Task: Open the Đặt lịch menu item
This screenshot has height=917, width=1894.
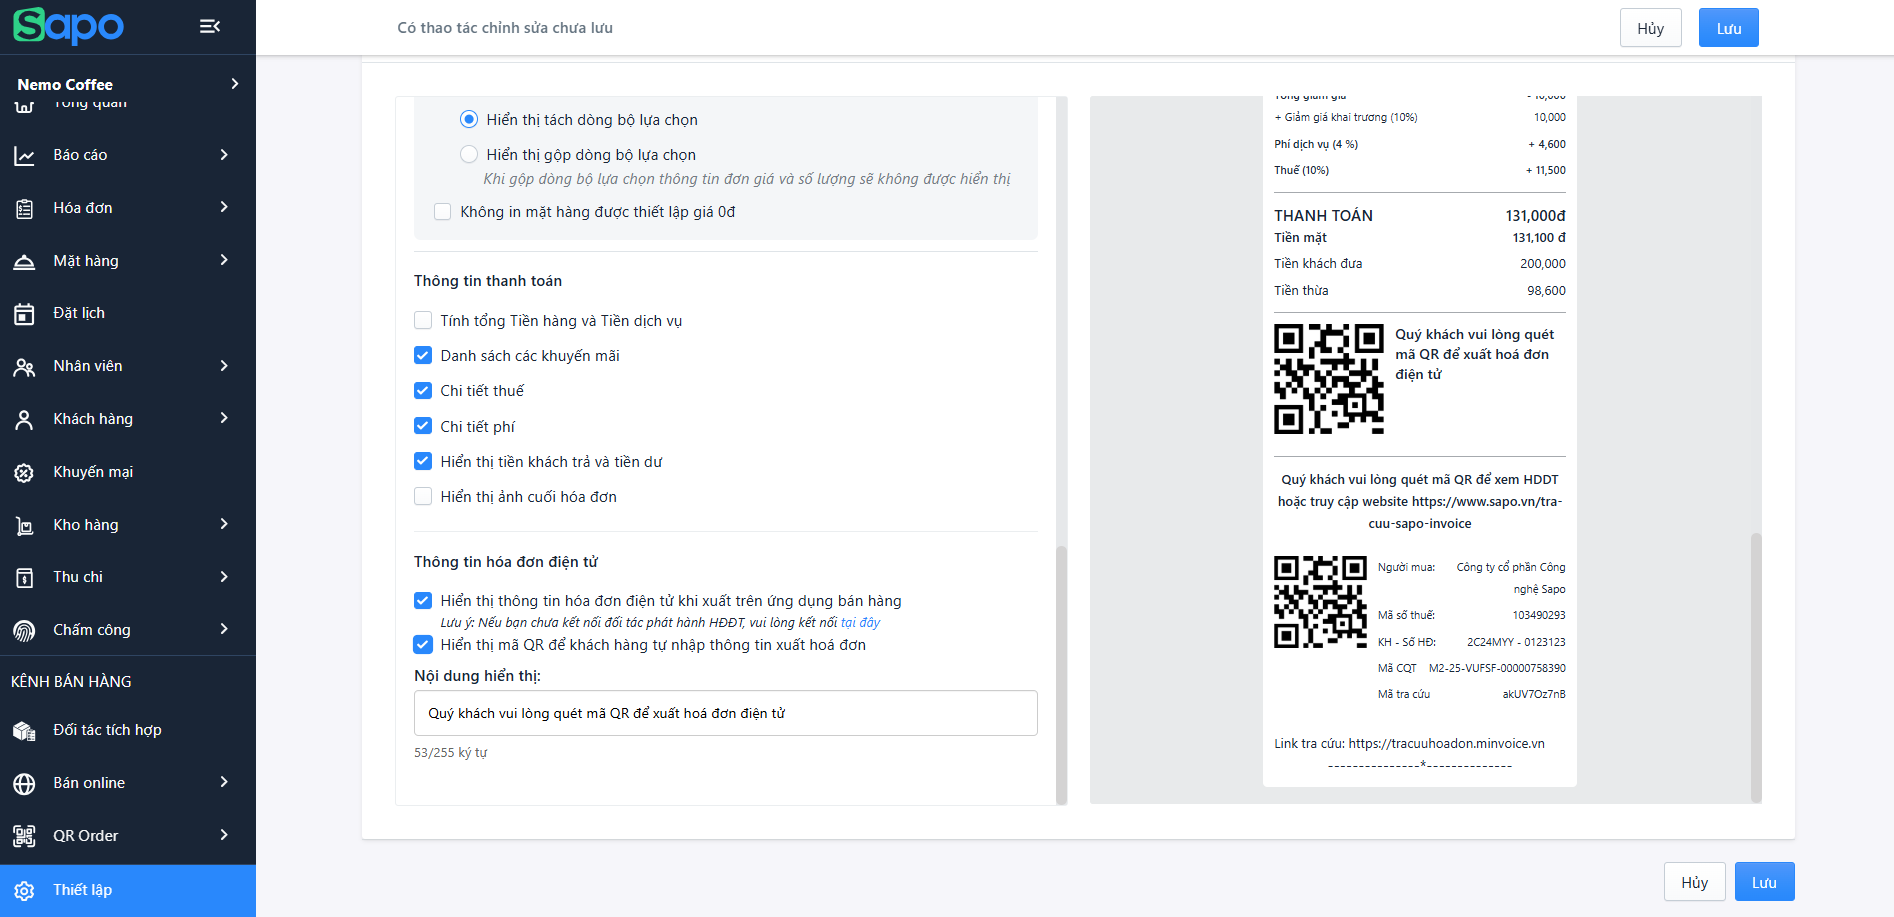Action: point(128,313)
